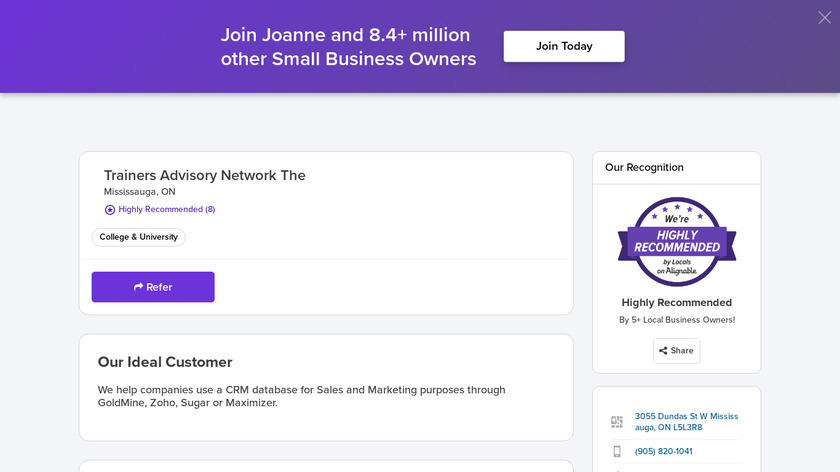
Task: Click the map icon beside the address
Action: (x=617, y=422)
